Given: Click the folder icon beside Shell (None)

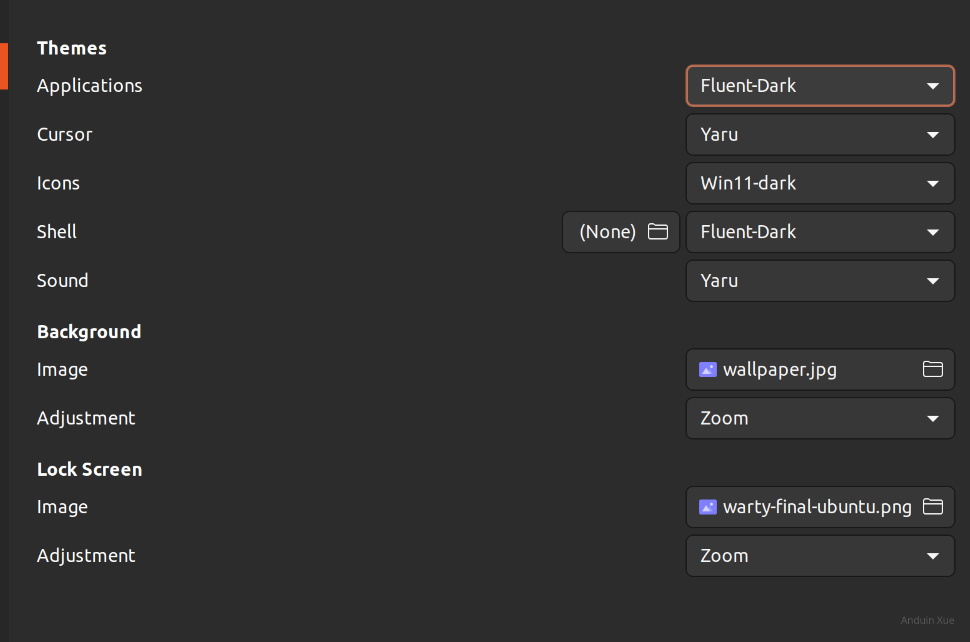Looking at the screenshot, I should pos(658,232).
